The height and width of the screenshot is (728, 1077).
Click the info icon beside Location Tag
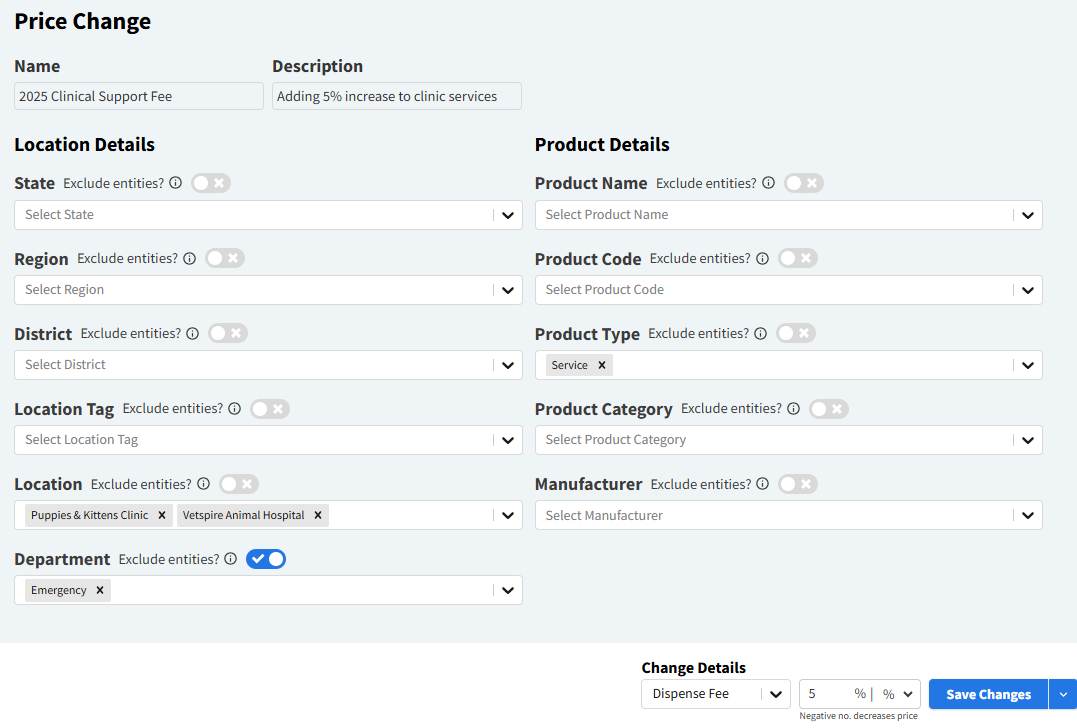(234, 408)
